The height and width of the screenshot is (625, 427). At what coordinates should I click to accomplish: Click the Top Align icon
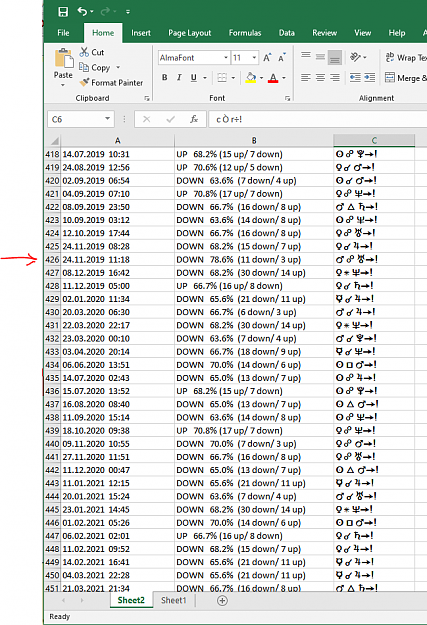306,56
